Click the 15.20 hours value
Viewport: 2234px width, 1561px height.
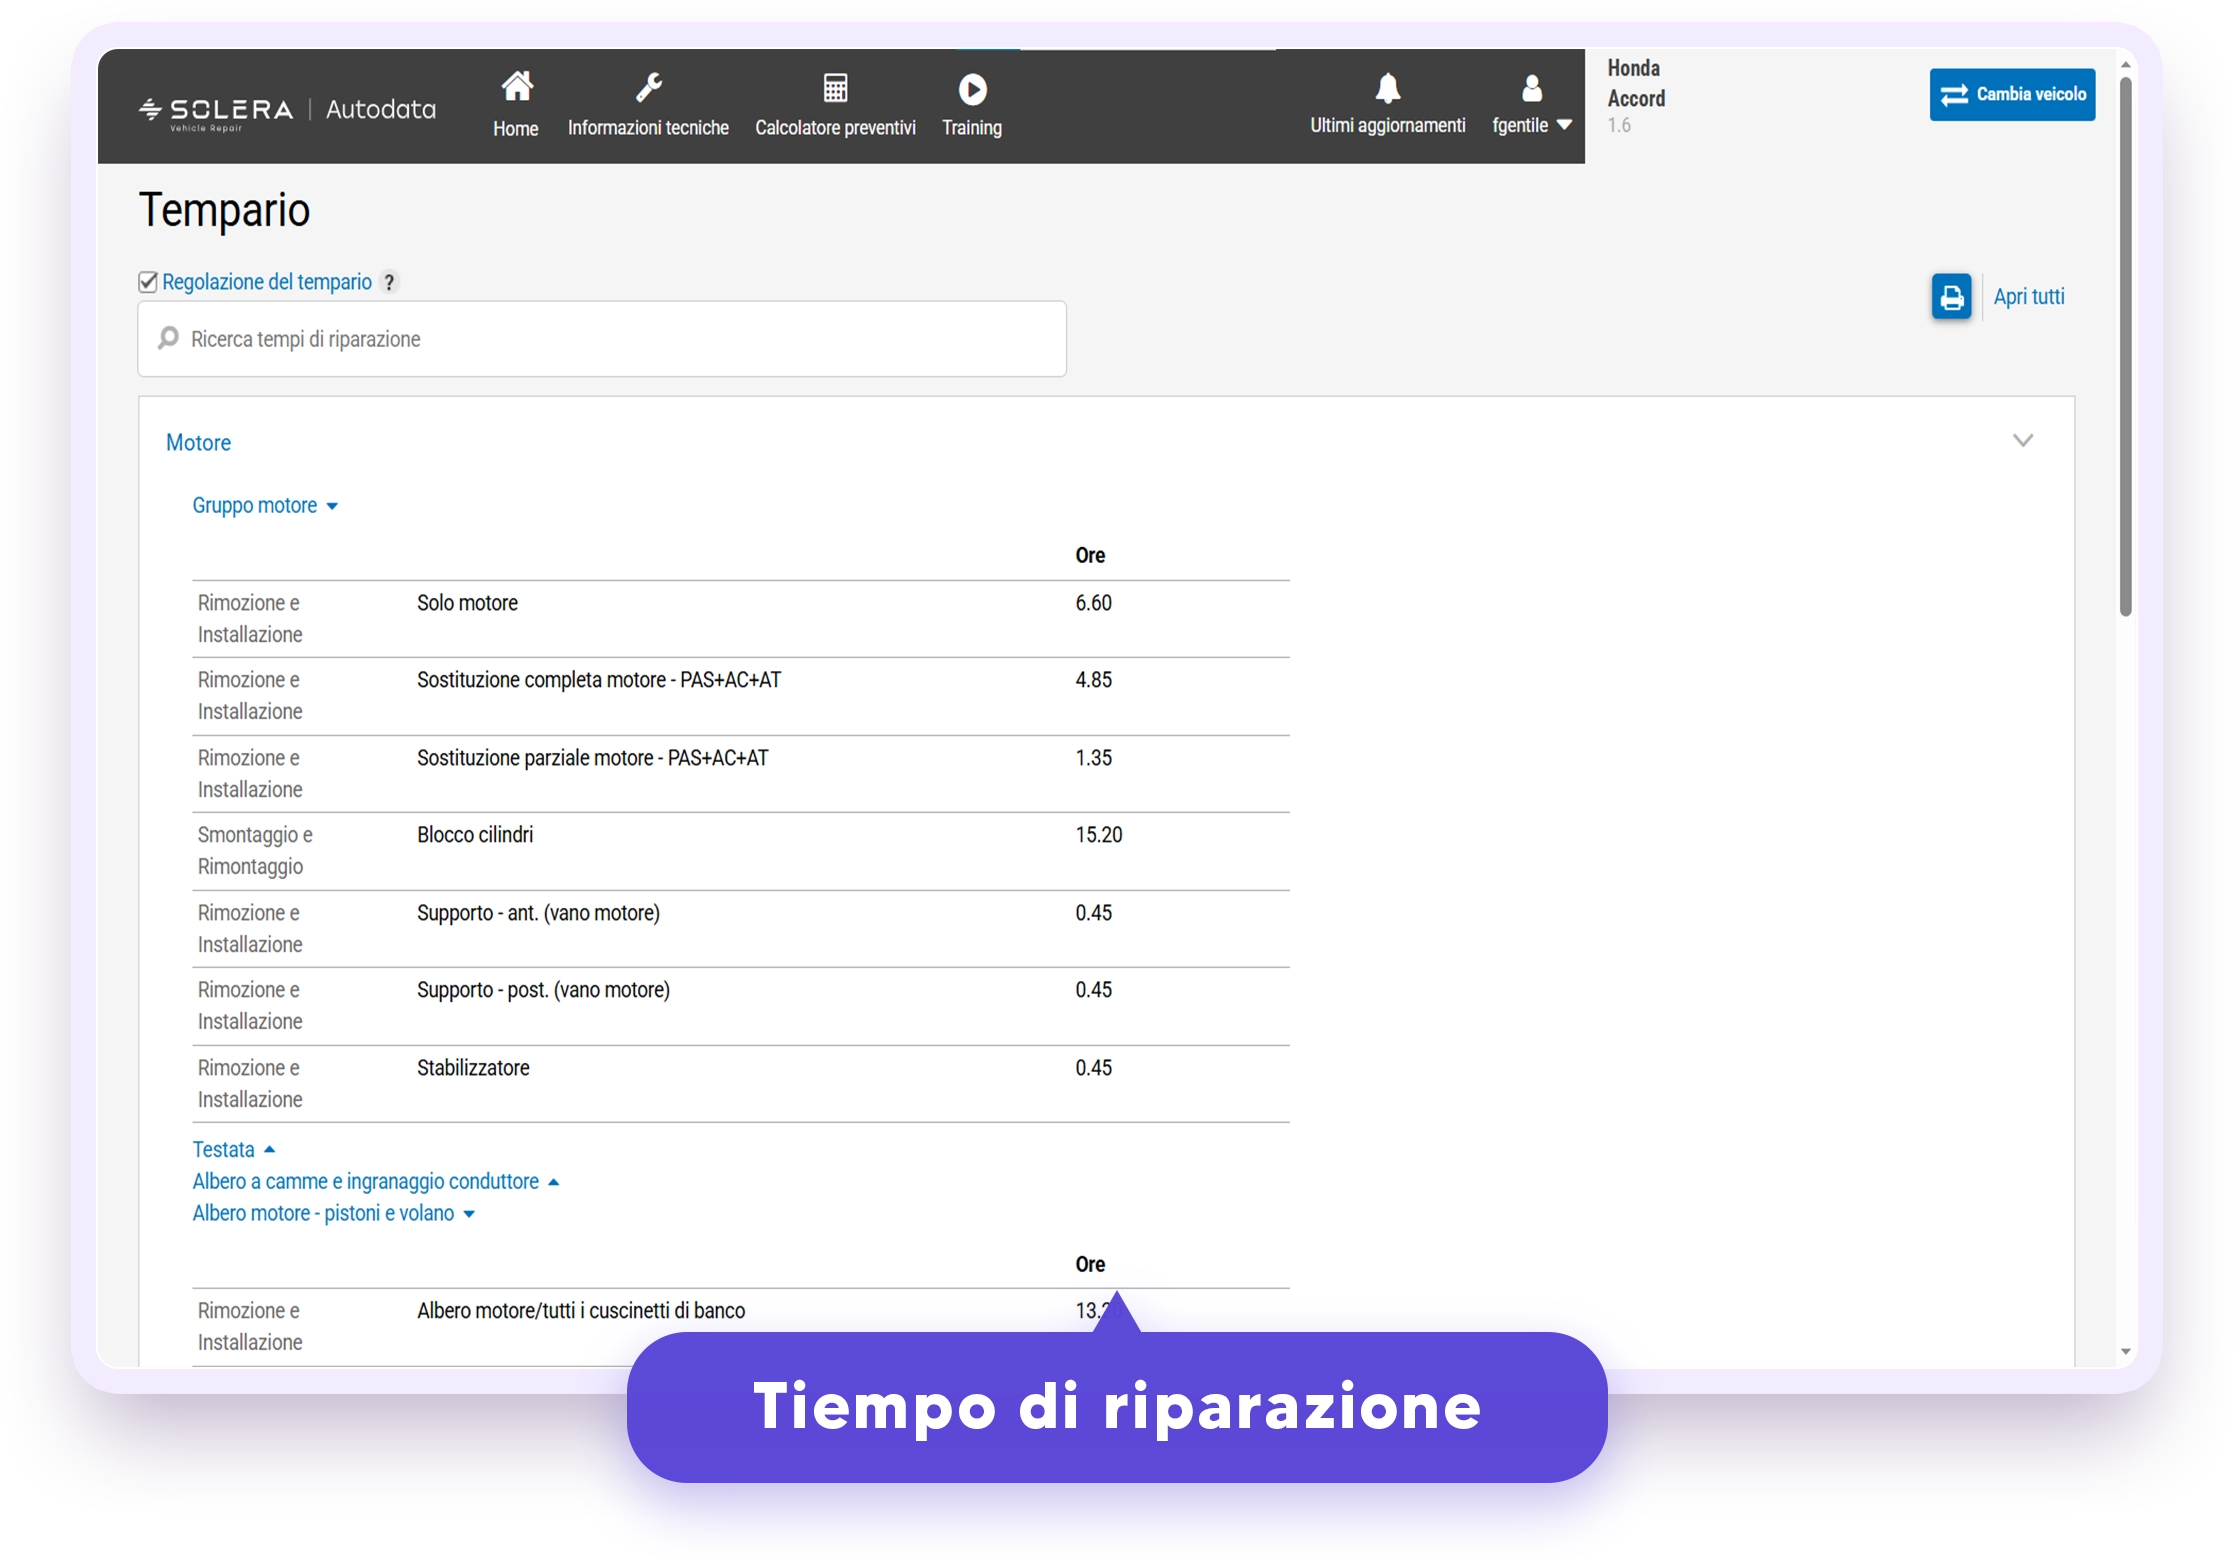tap(1098, 835)
